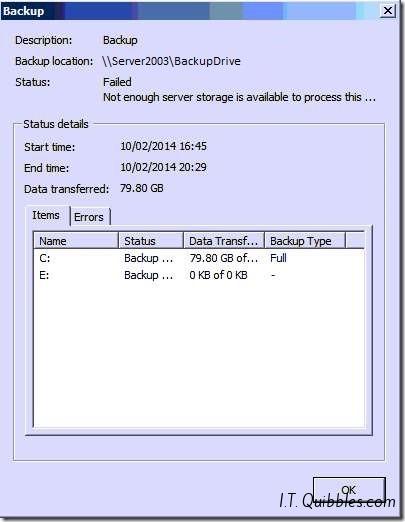Click the truncated error message text
The width and height of the screenshot is (405, 522).
tap(239, 97)
